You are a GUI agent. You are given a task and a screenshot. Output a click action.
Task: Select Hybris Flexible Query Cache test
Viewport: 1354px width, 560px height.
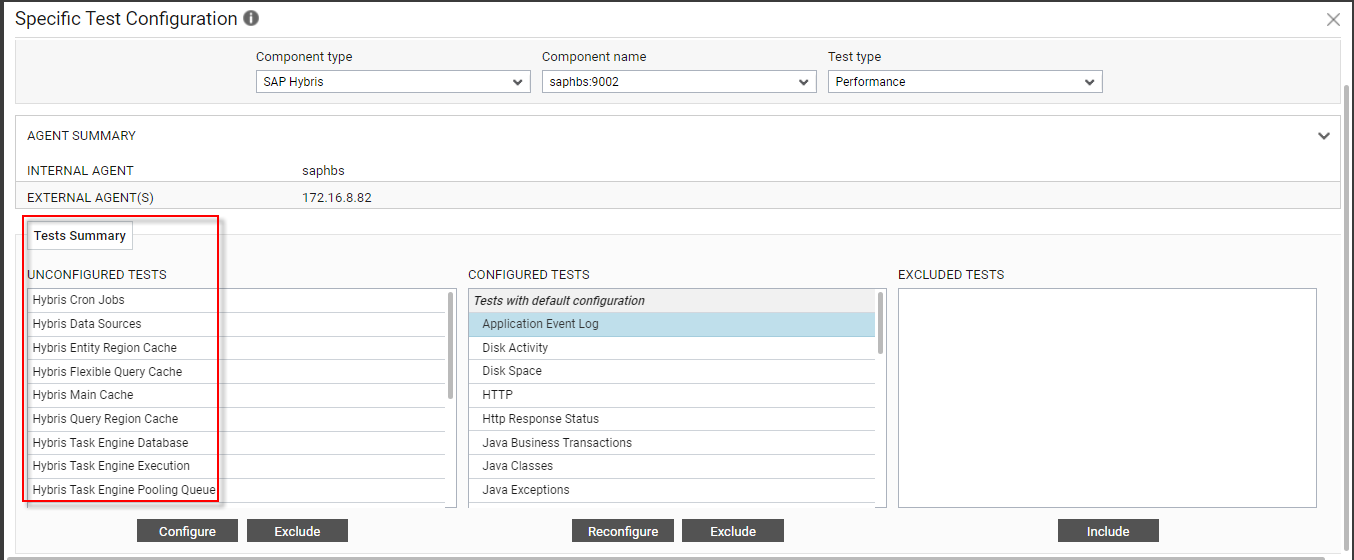pyautogui.click(x=236, y=372)
